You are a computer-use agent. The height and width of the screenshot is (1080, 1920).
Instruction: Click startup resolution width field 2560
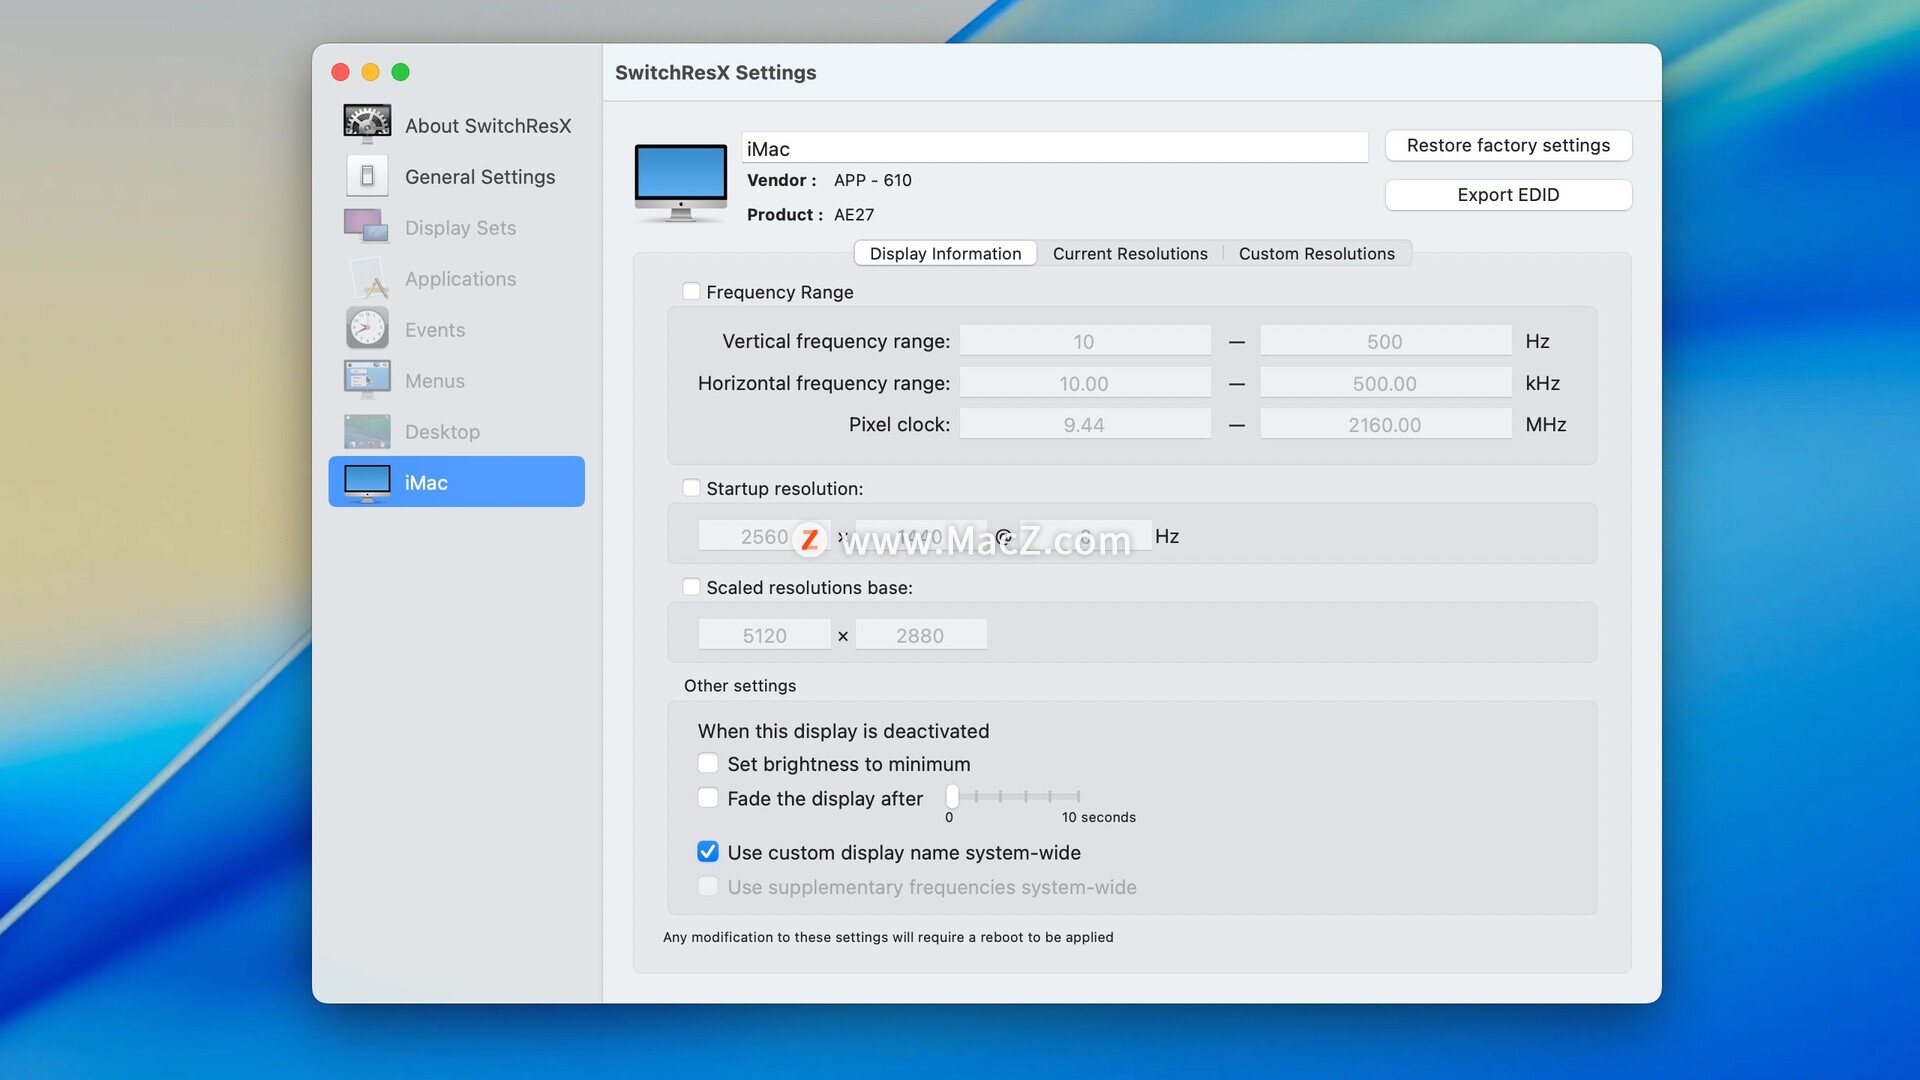[x=764, y=536]
